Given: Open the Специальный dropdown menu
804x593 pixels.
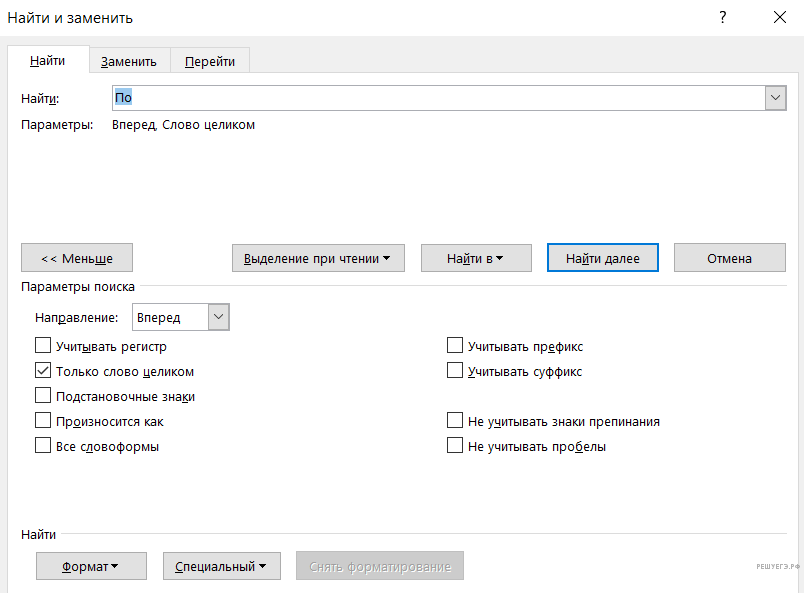Looking at the screenshot, I should pyautogui.click(x=221, y=566).
